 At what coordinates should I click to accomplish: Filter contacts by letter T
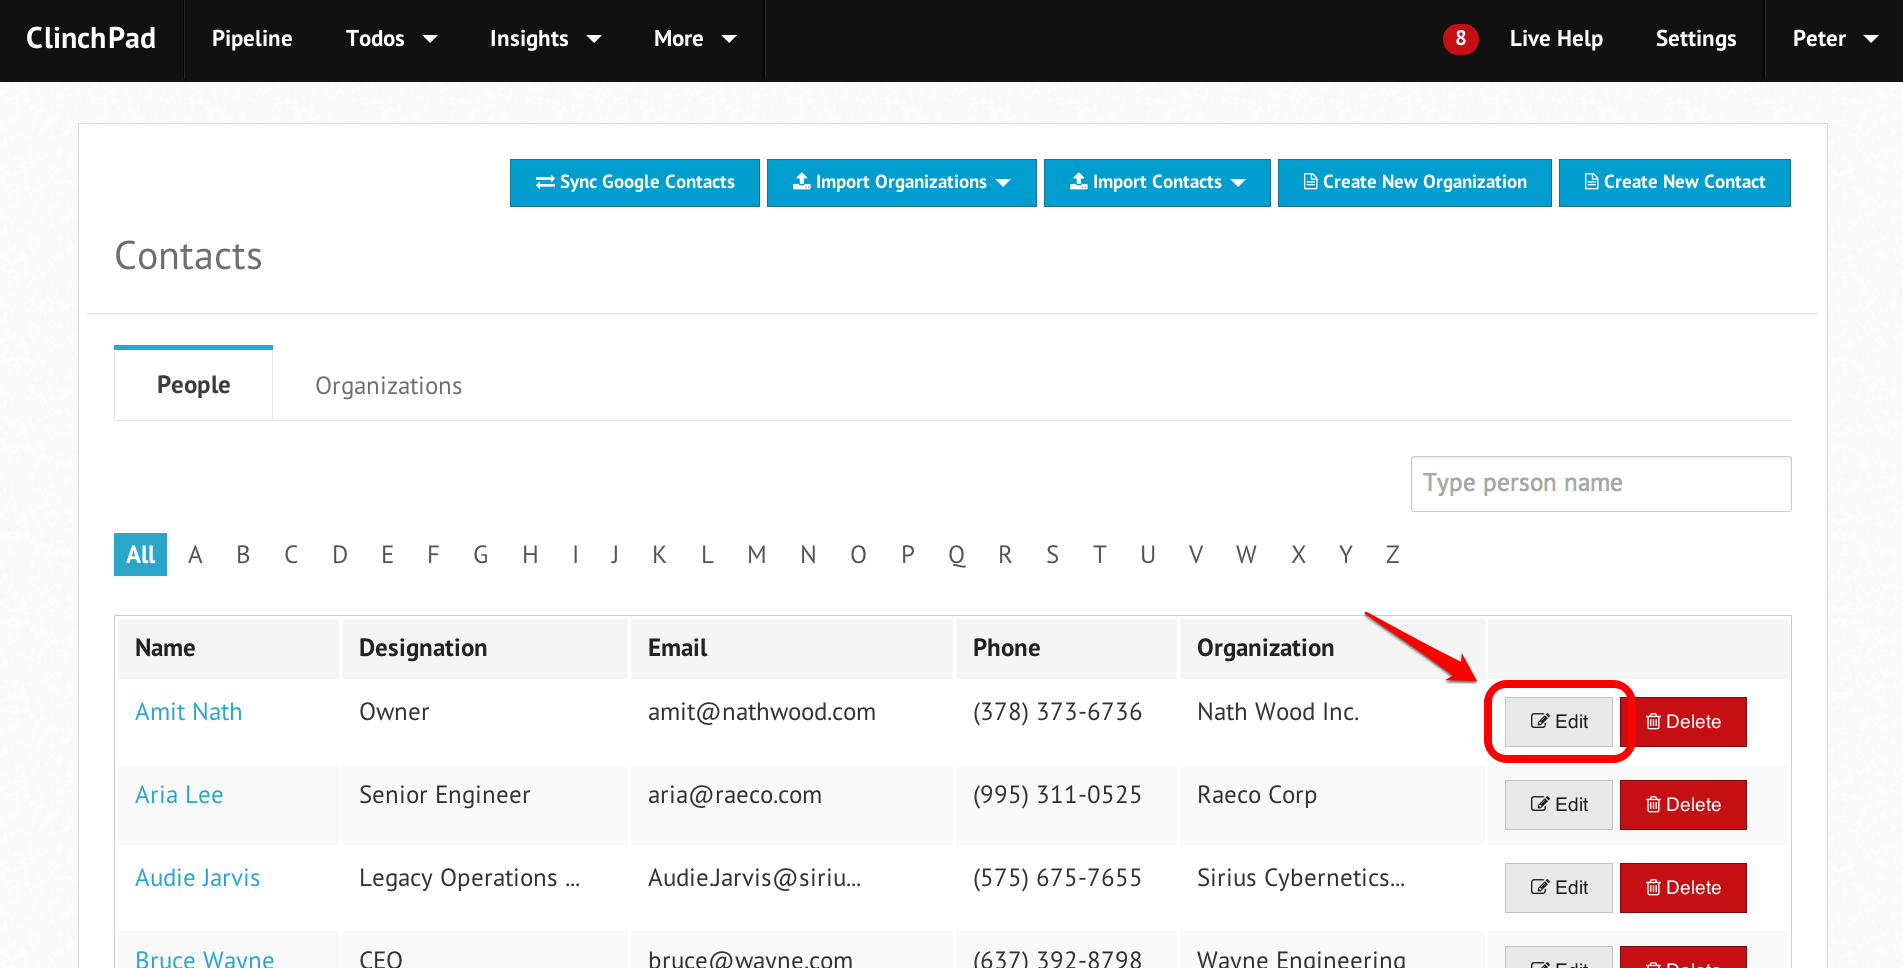coord(1100,555)
